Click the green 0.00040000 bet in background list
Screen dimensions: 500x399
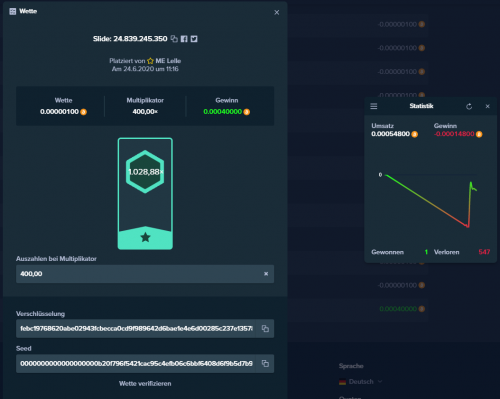pos(398,309)
